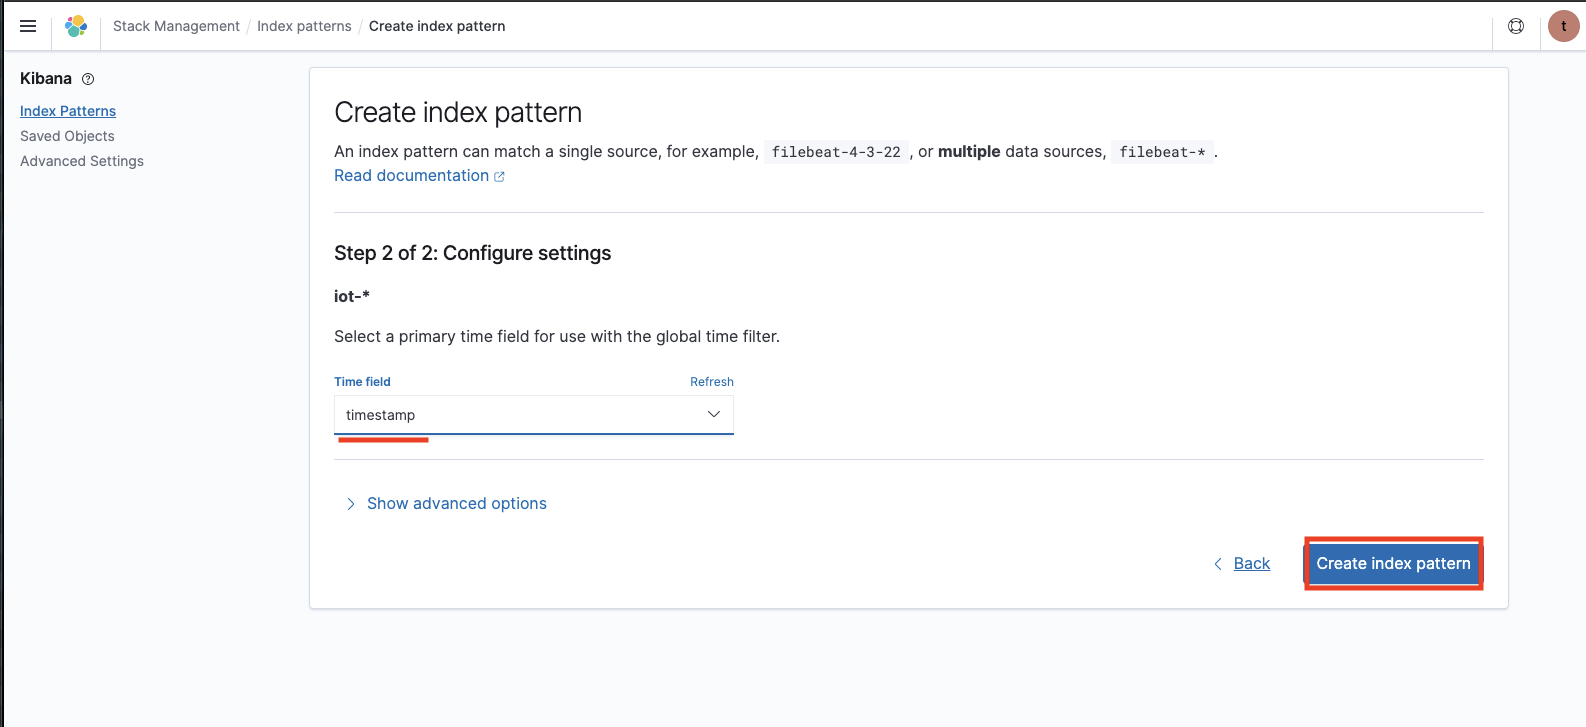
Task: Open the Time field dropdown arrow
Action: coord(714,414)
